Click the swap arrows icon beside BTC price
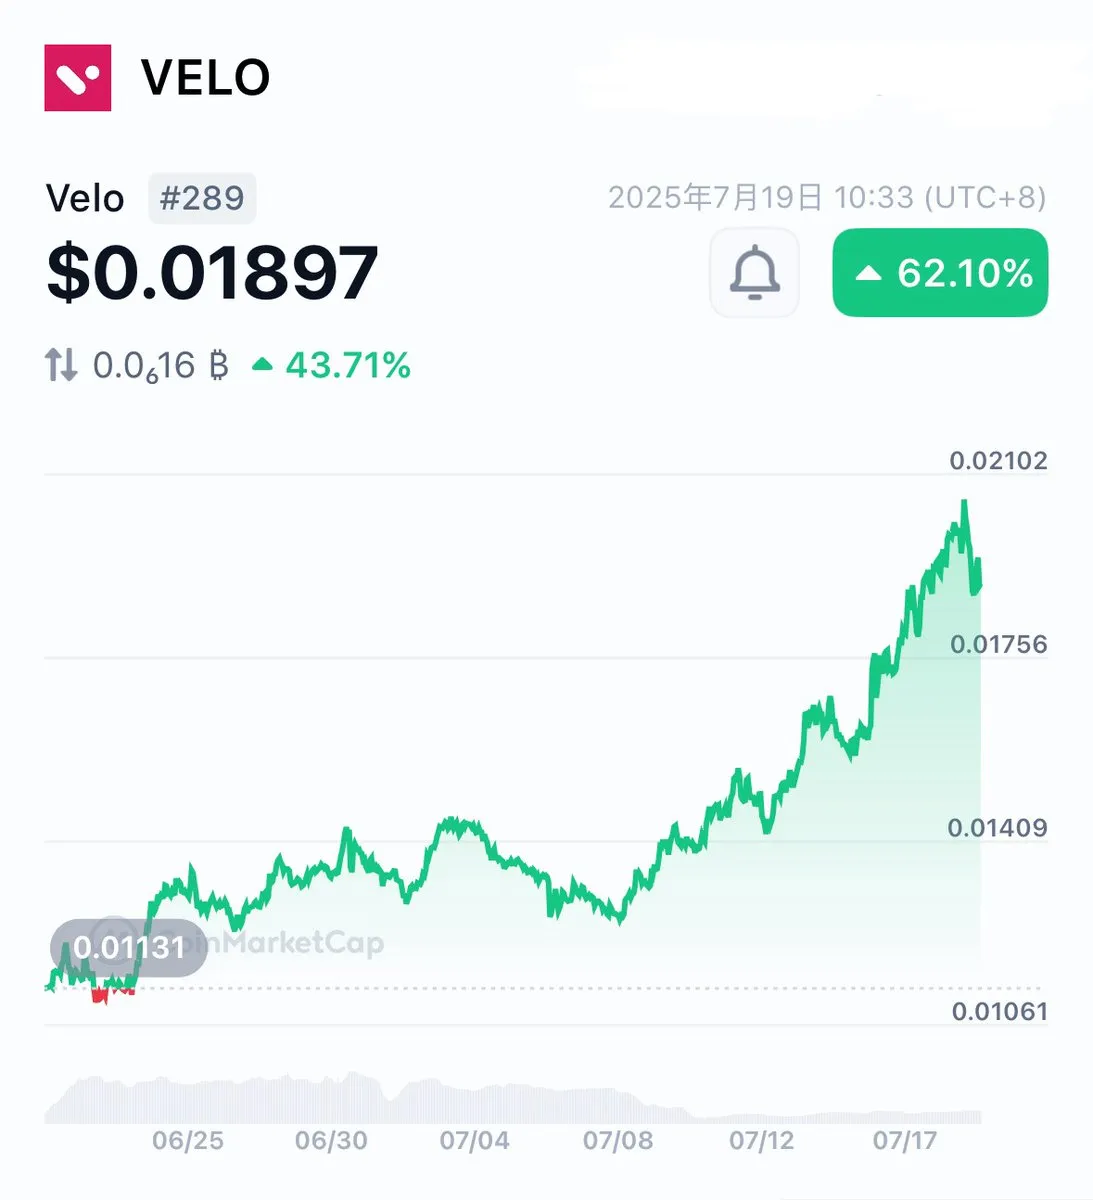The image size is (1093, 1200). (x=61, y=365)
